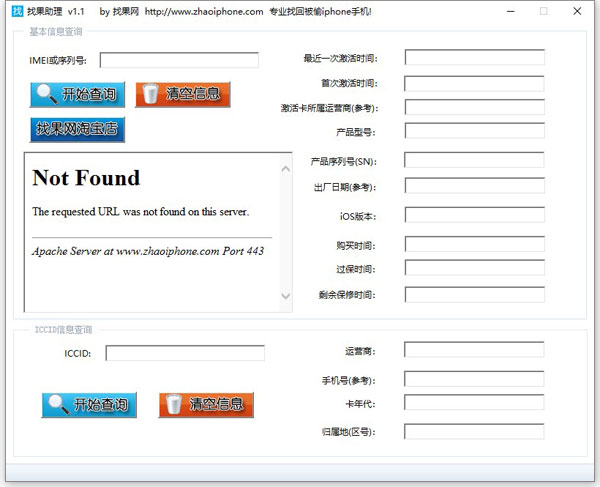Viewport: 600px width, 487px height.
Task: Click into the ICCID input field
Action: point(184,353)
